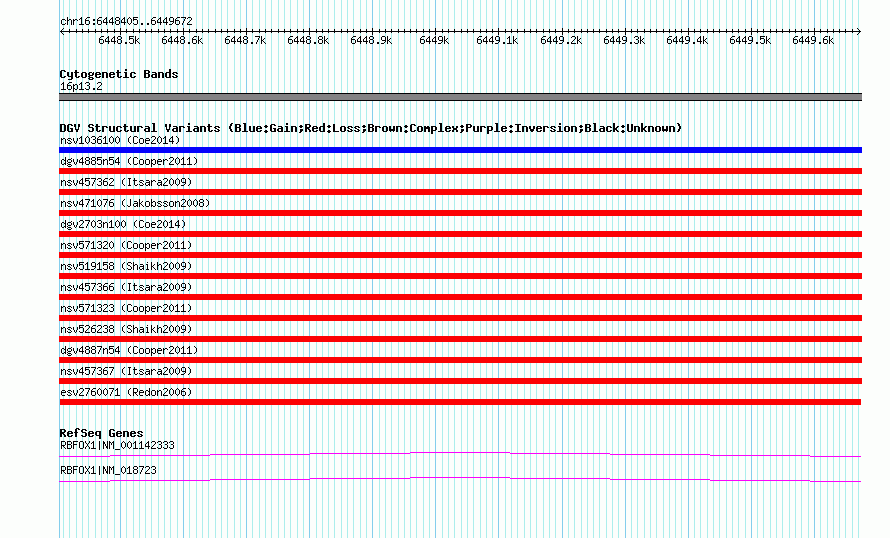Click the nsv457367 (Itsara2009) variant label
This screenshot has height=538, width=890.
tap(126, 371)
